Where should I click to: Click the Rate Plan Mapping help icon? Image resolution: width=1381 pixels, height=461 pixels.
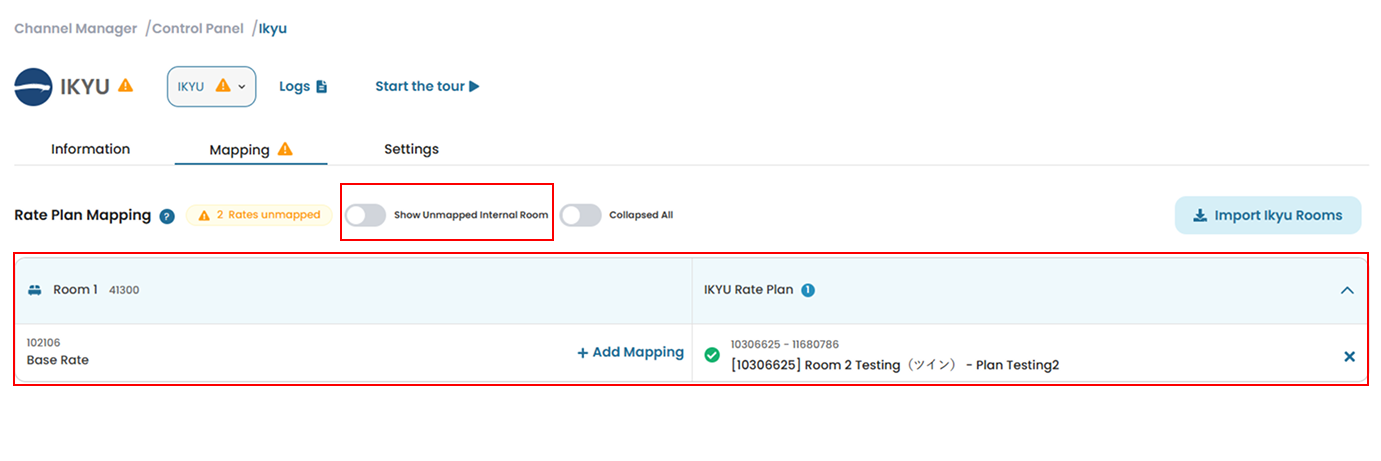(x=167, y=216)
